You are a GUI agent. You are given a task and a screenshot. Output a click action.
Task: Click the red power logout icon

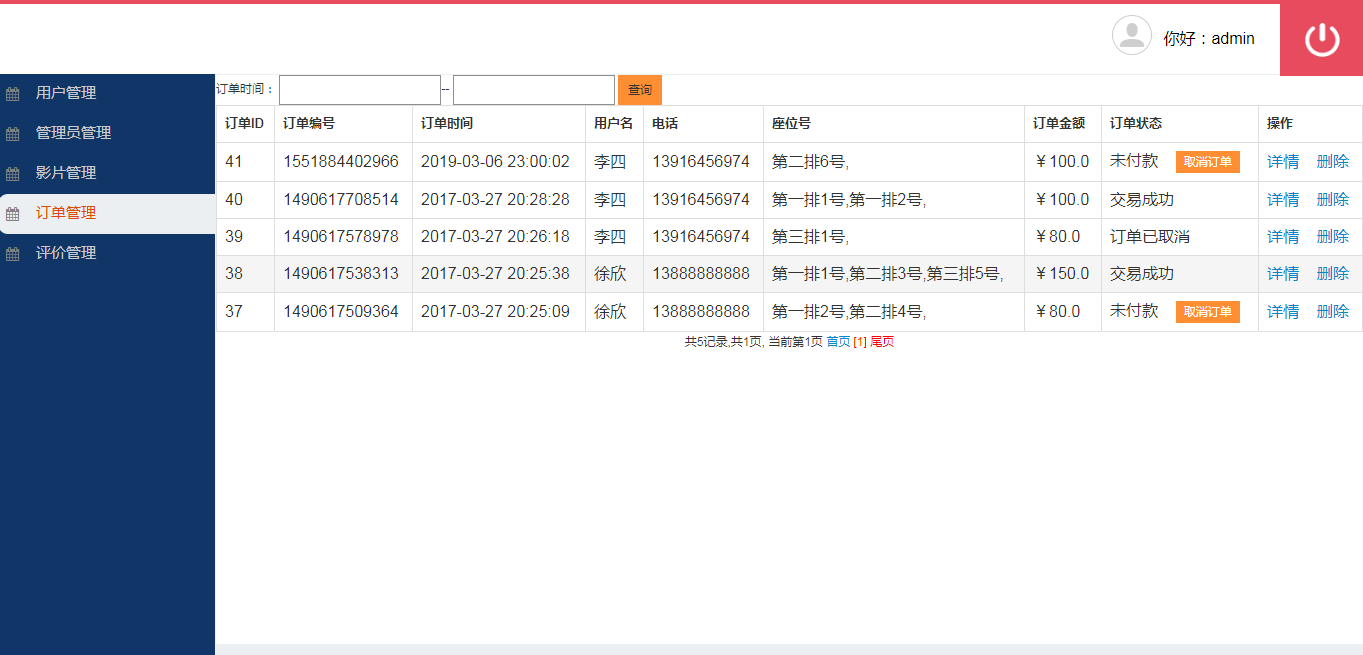(1320, 39)
